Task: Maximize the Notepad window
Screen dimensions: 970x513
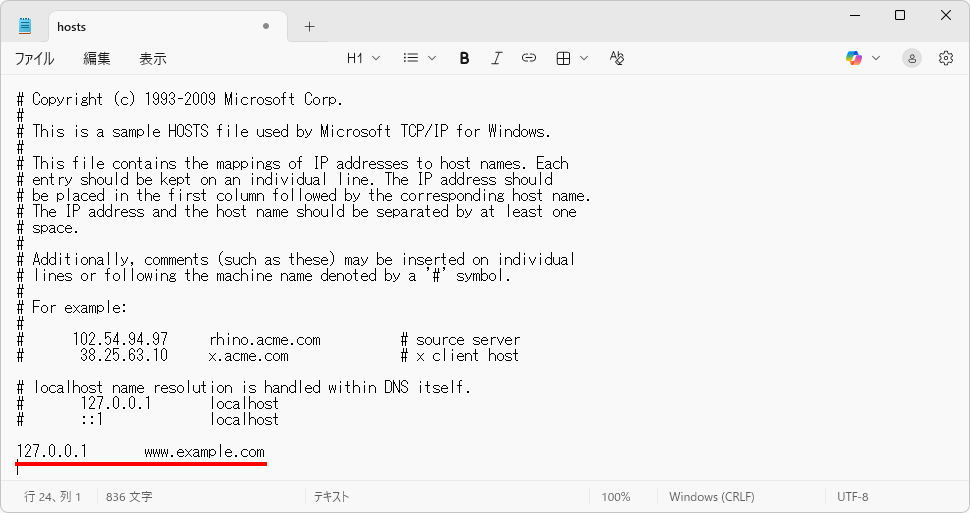Action: pos(900,15)
